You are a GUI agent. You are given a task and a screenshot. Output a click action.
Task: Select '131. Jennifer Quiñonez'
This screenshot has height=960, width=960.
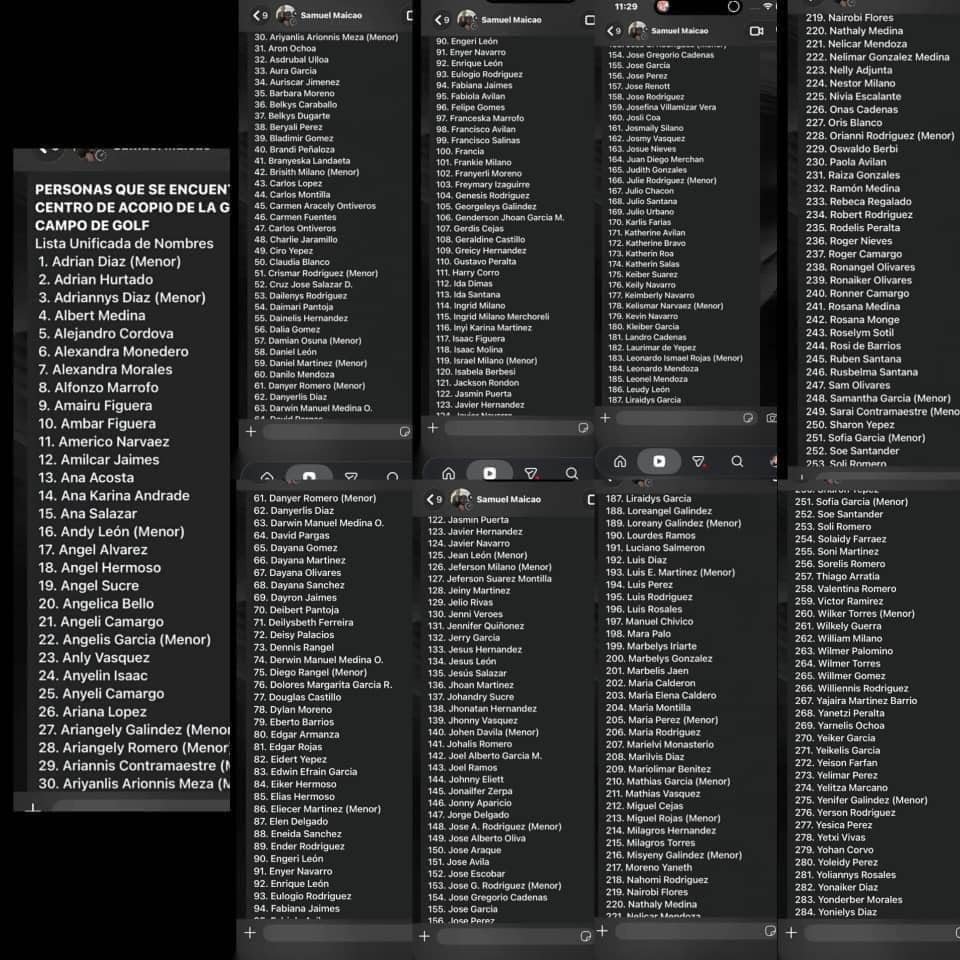(476, 626)
